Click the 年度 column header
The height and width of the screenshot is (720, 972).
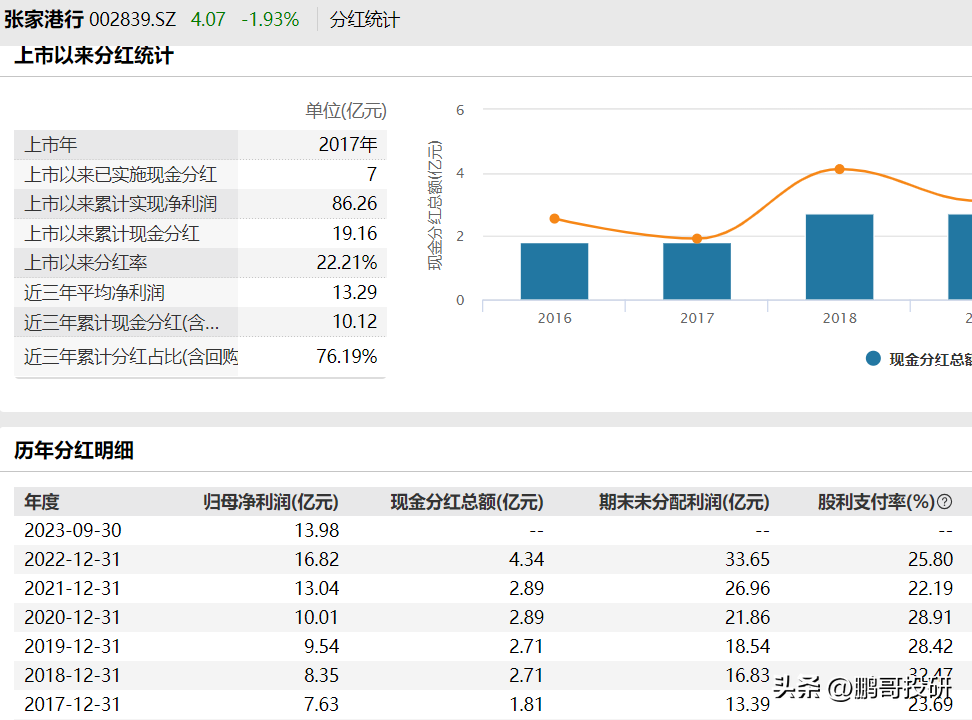42,502
